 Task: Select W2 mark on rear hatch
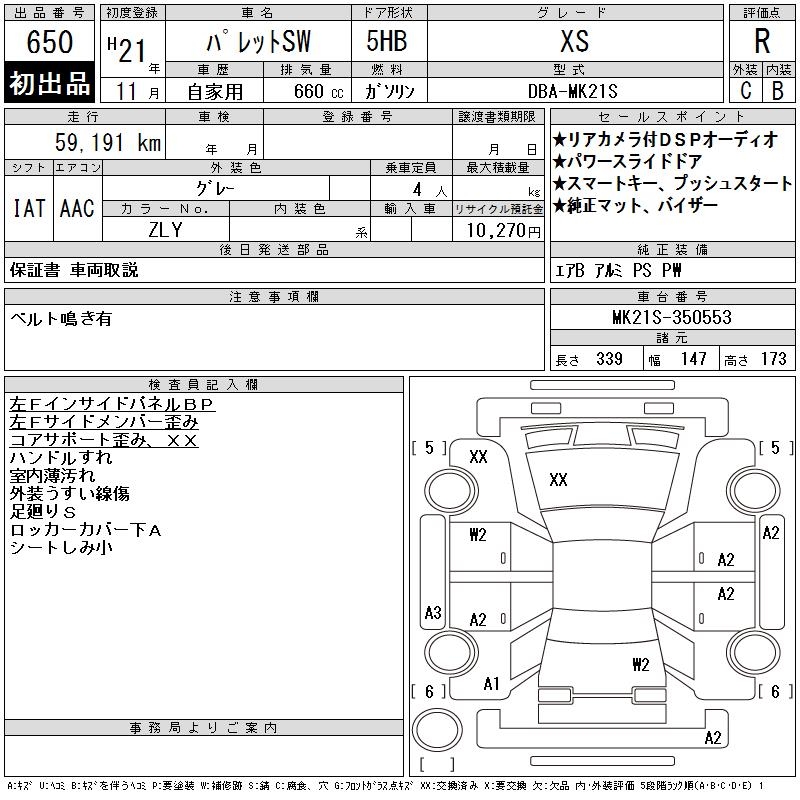coord(640,664)
